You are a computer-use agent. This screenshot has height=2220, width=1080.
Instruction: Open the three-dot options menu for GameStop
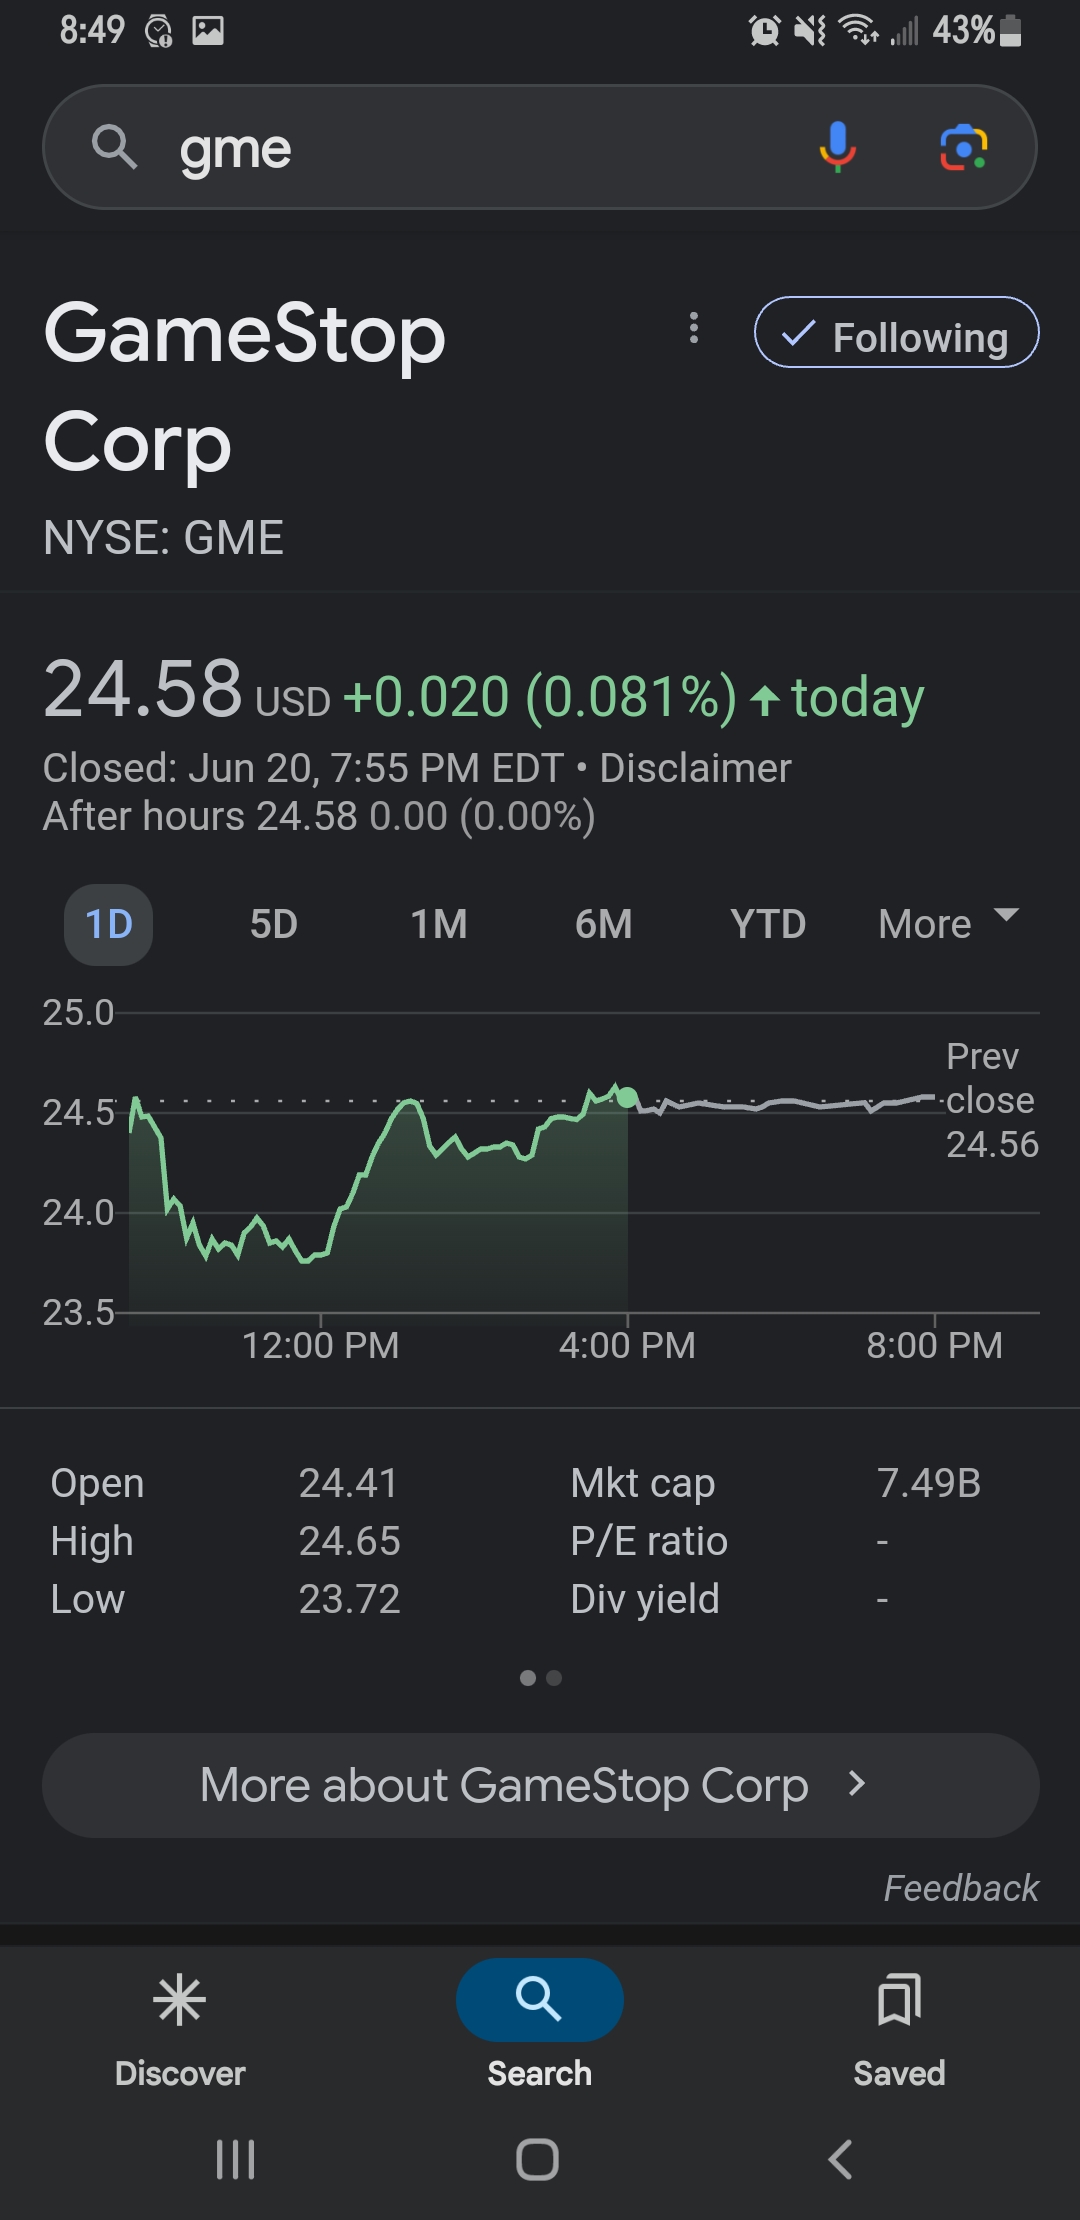coord(693,328)
